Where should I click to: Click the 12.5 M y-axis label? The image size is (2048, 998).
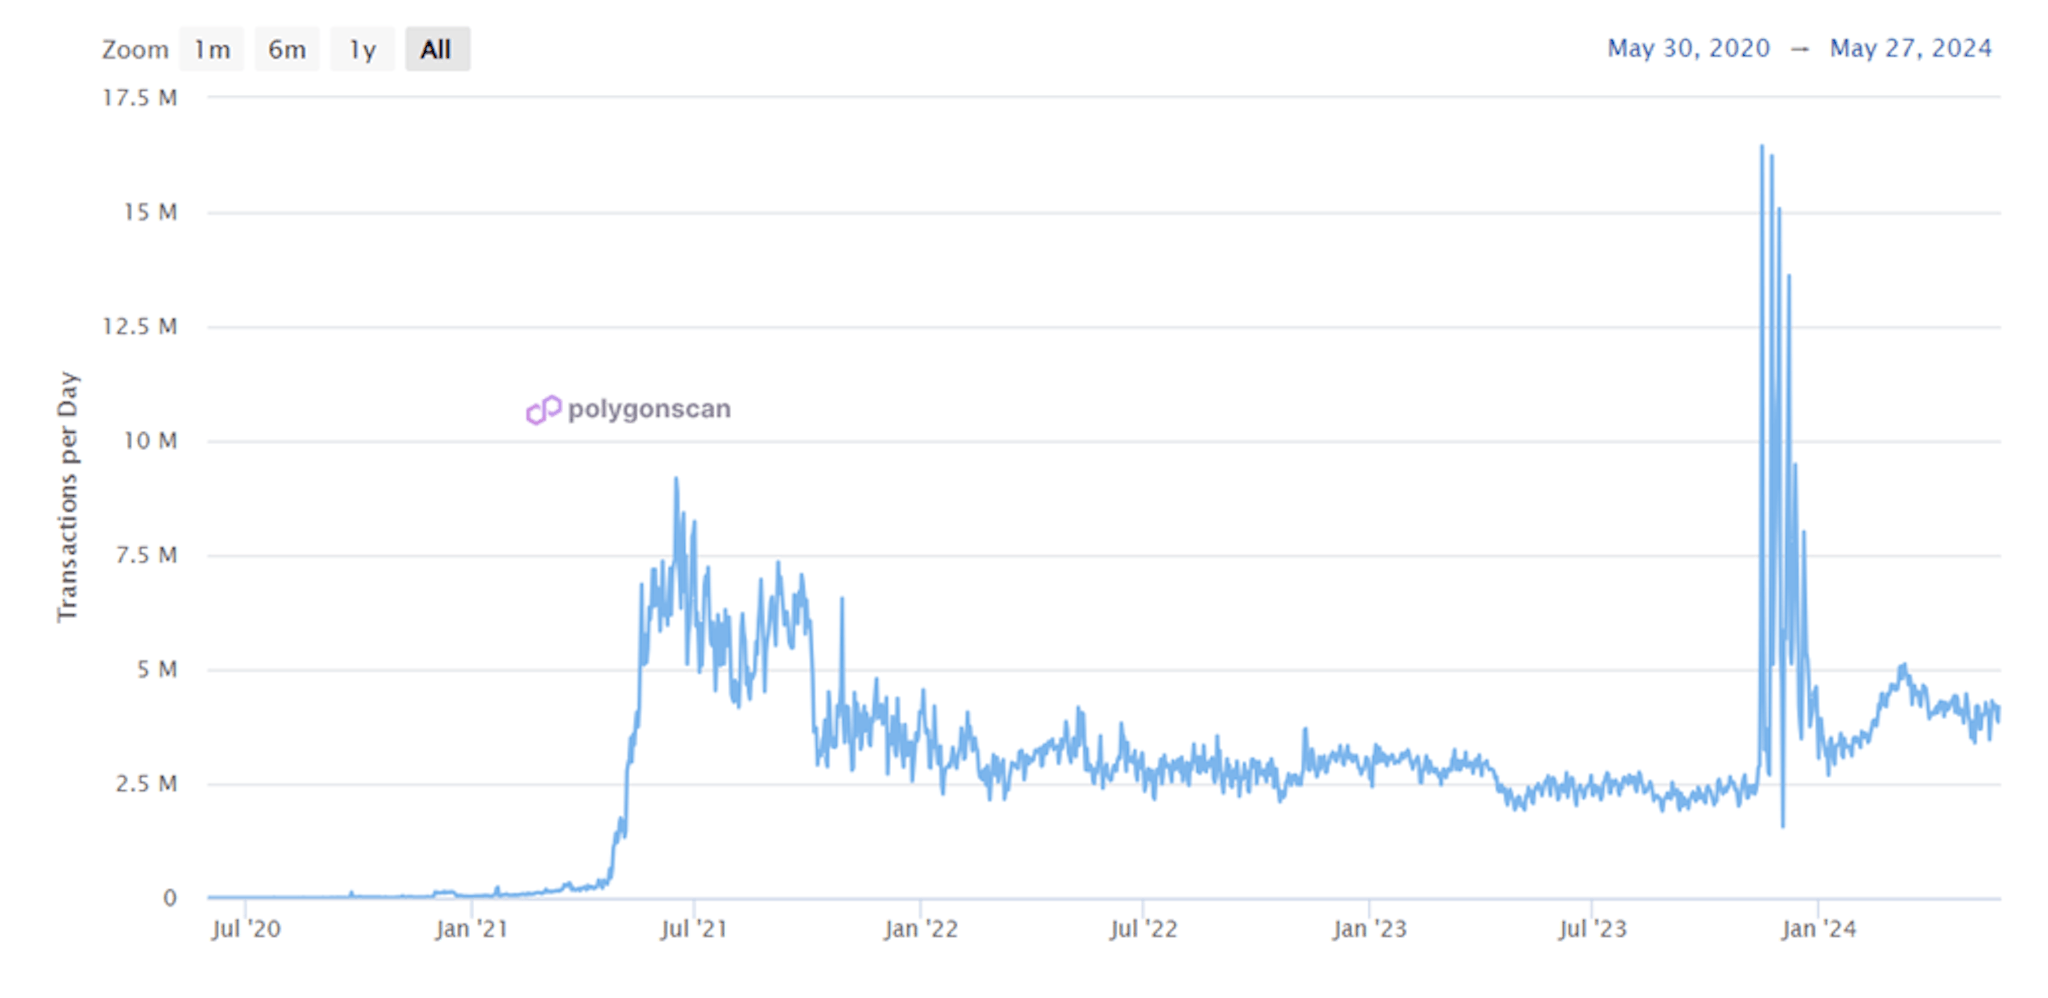click(140, 327)
